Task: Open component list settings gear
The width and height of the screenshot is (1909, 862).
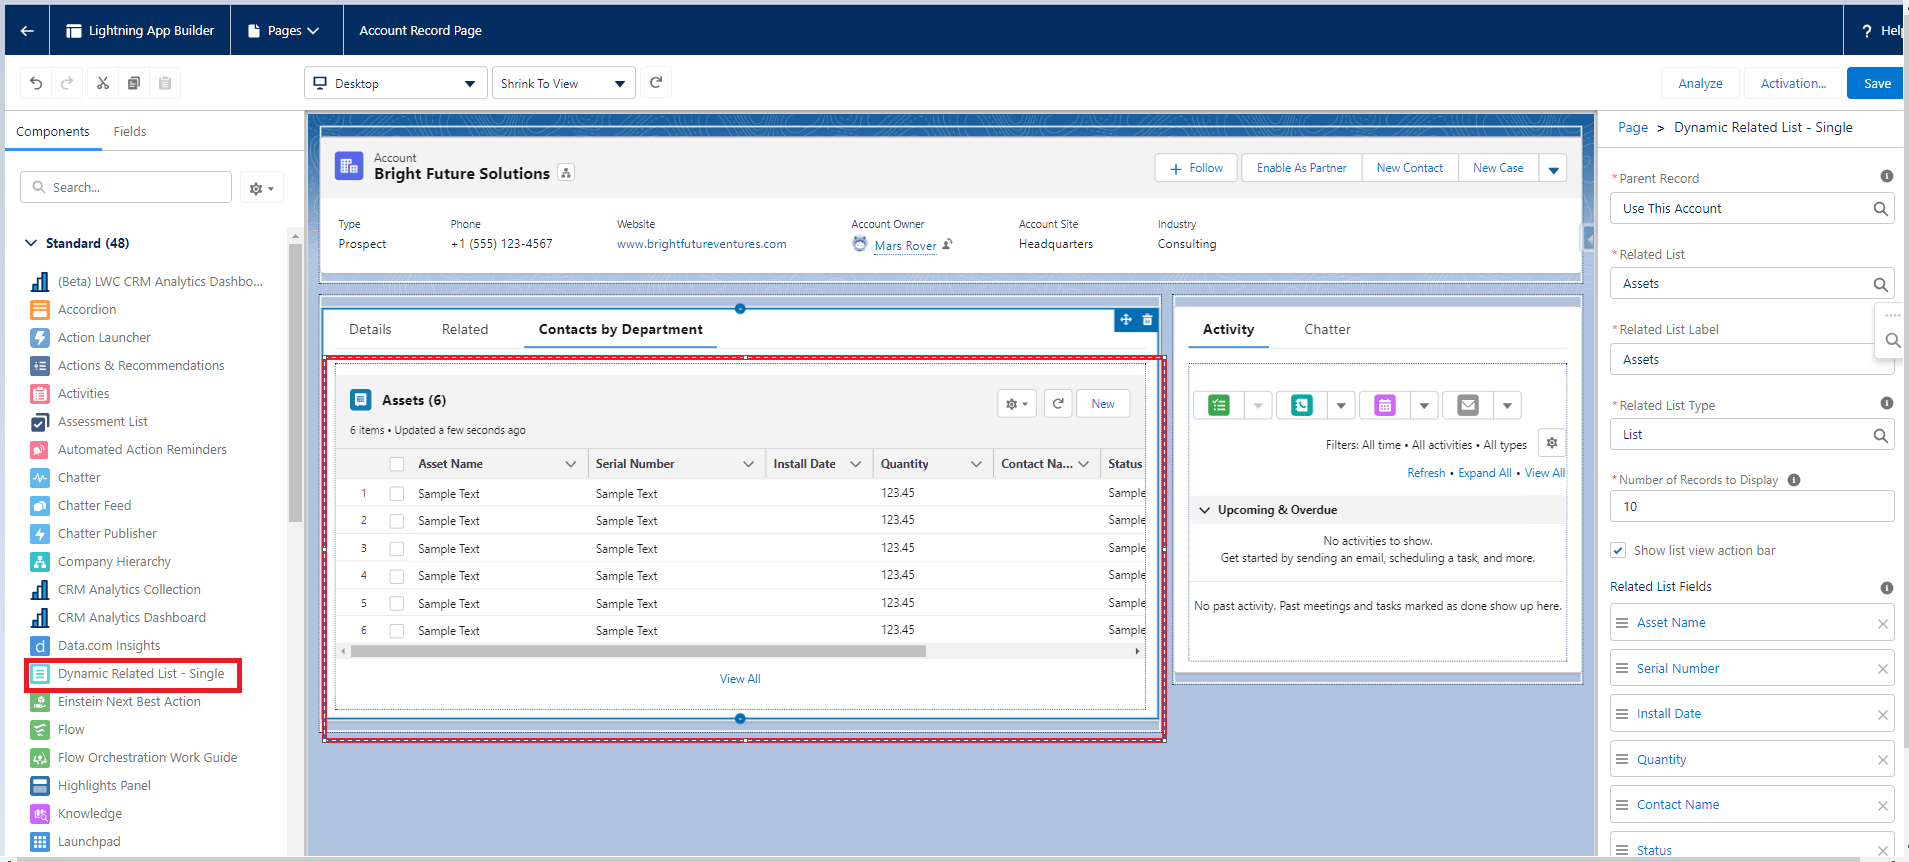Action: point(262,188)
